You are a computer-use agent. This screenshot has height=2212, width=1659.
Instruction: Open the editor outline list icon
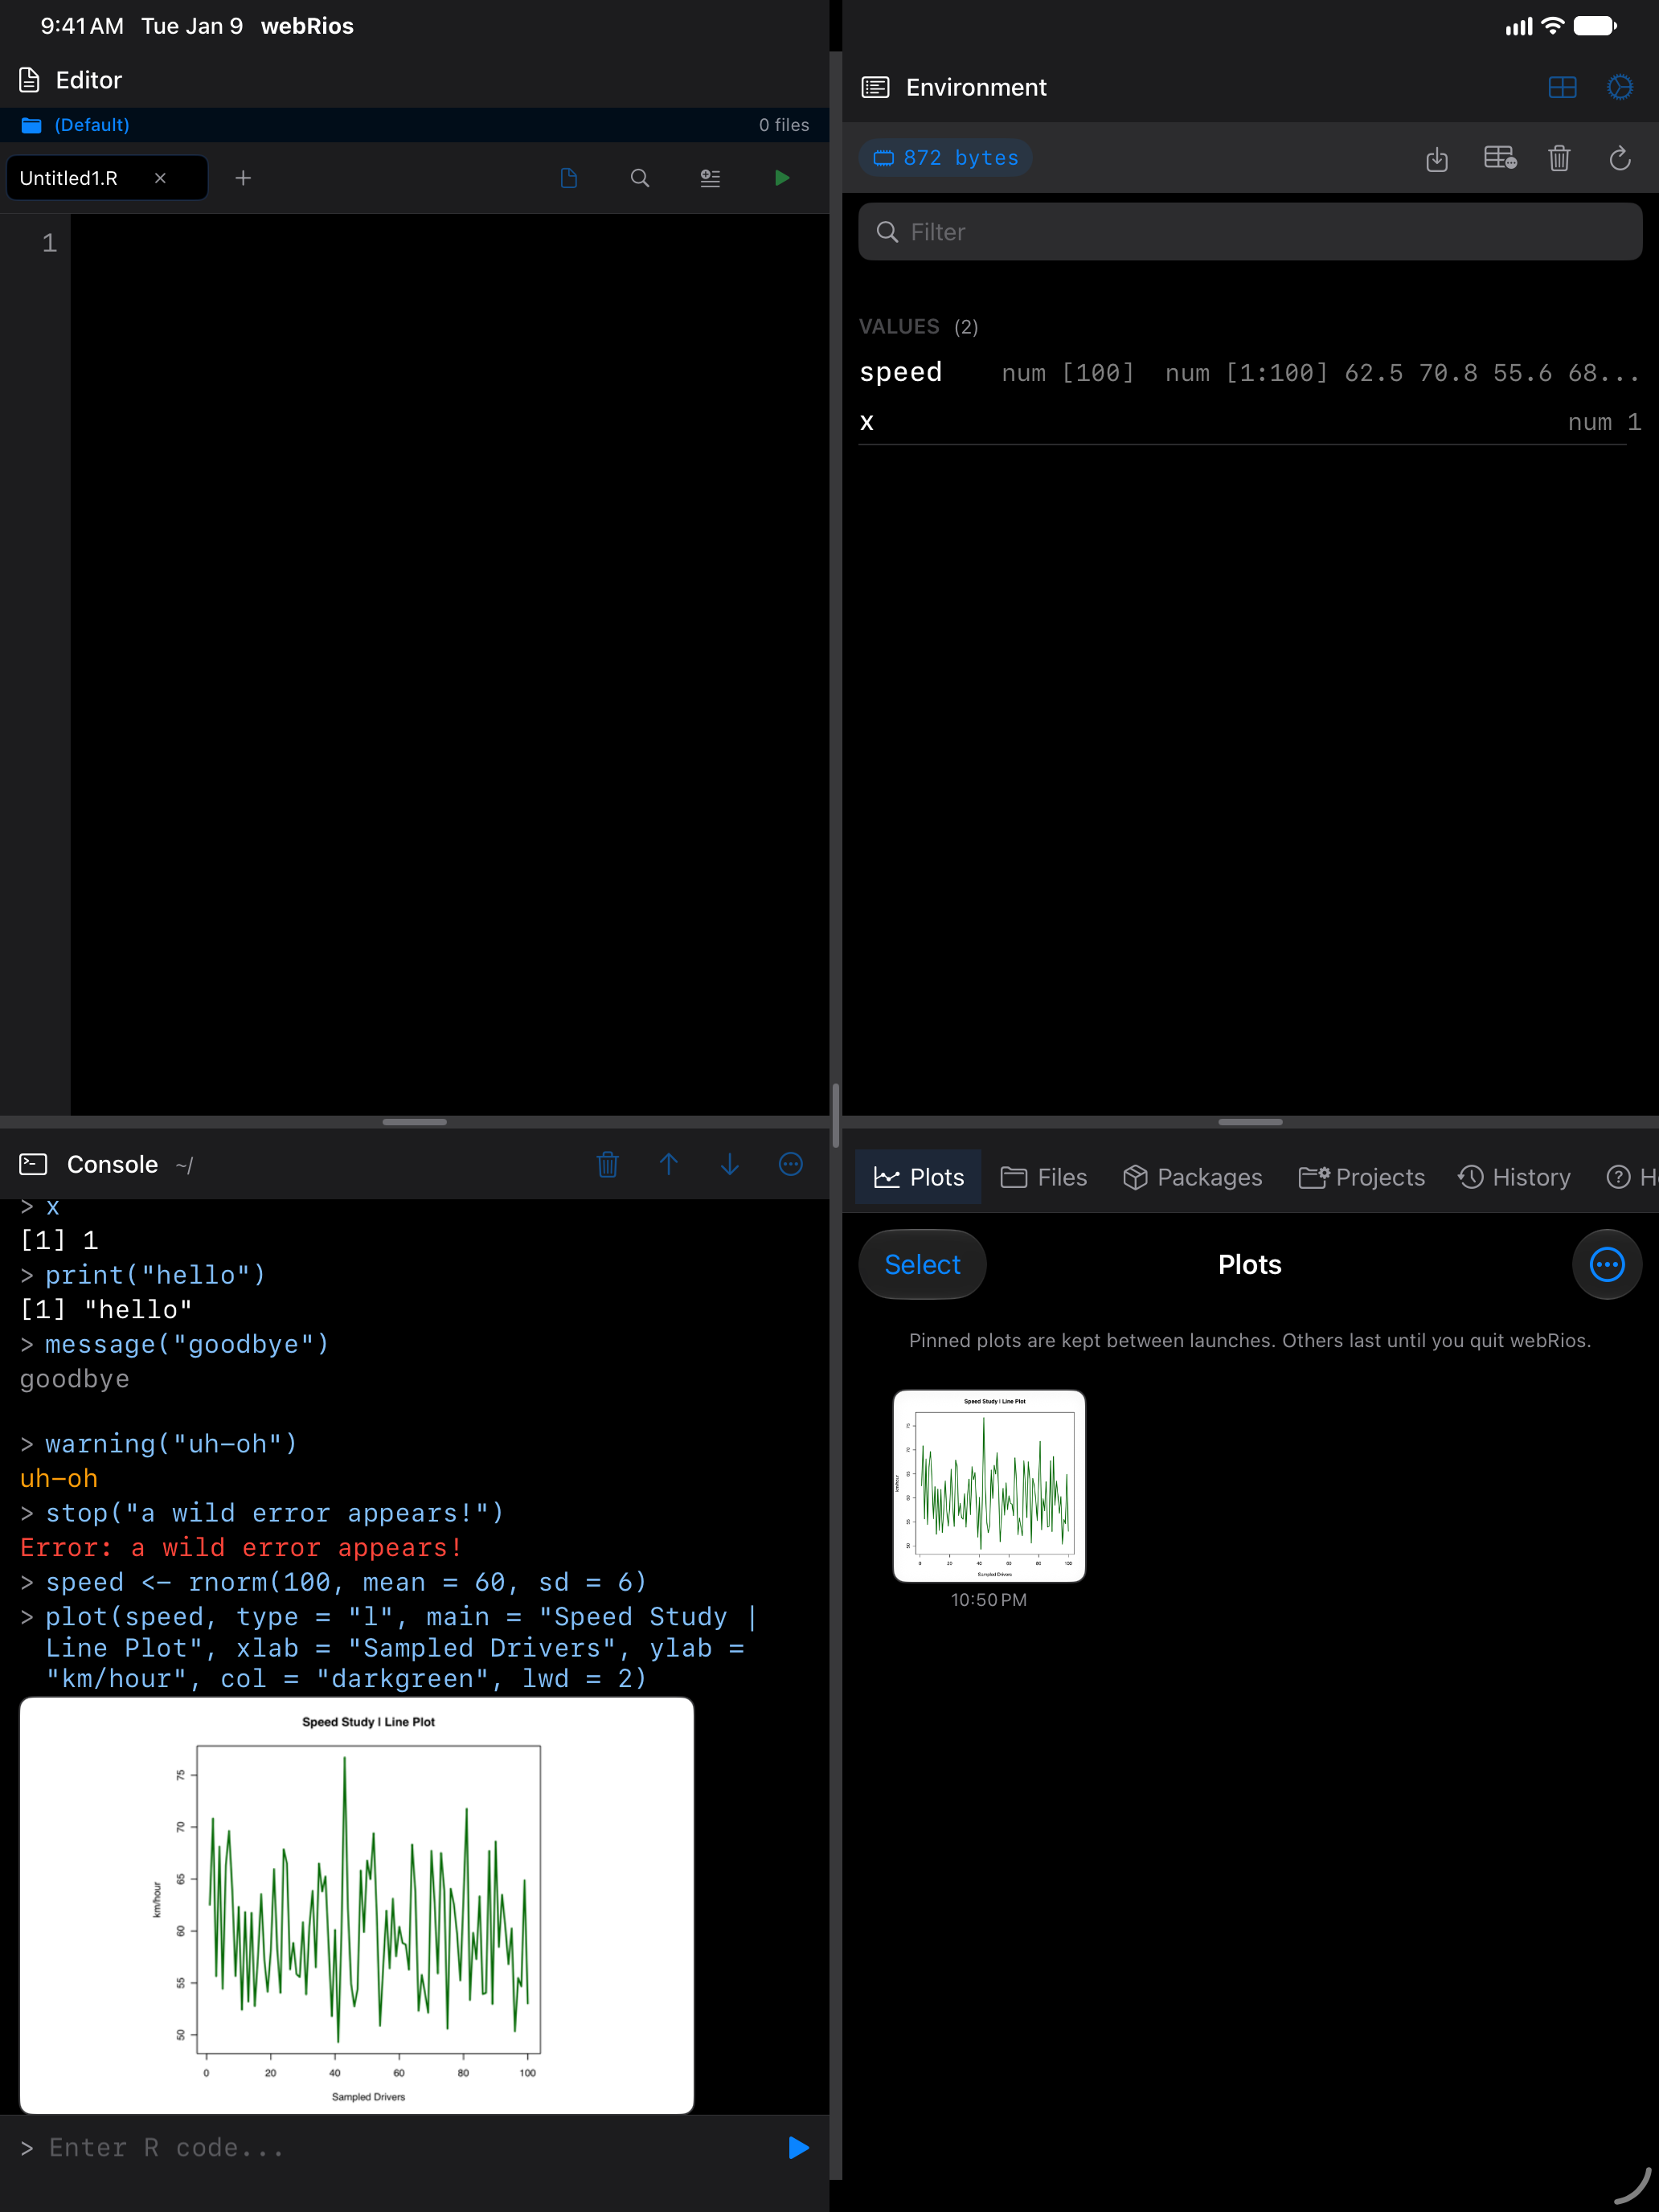[710, 178]
